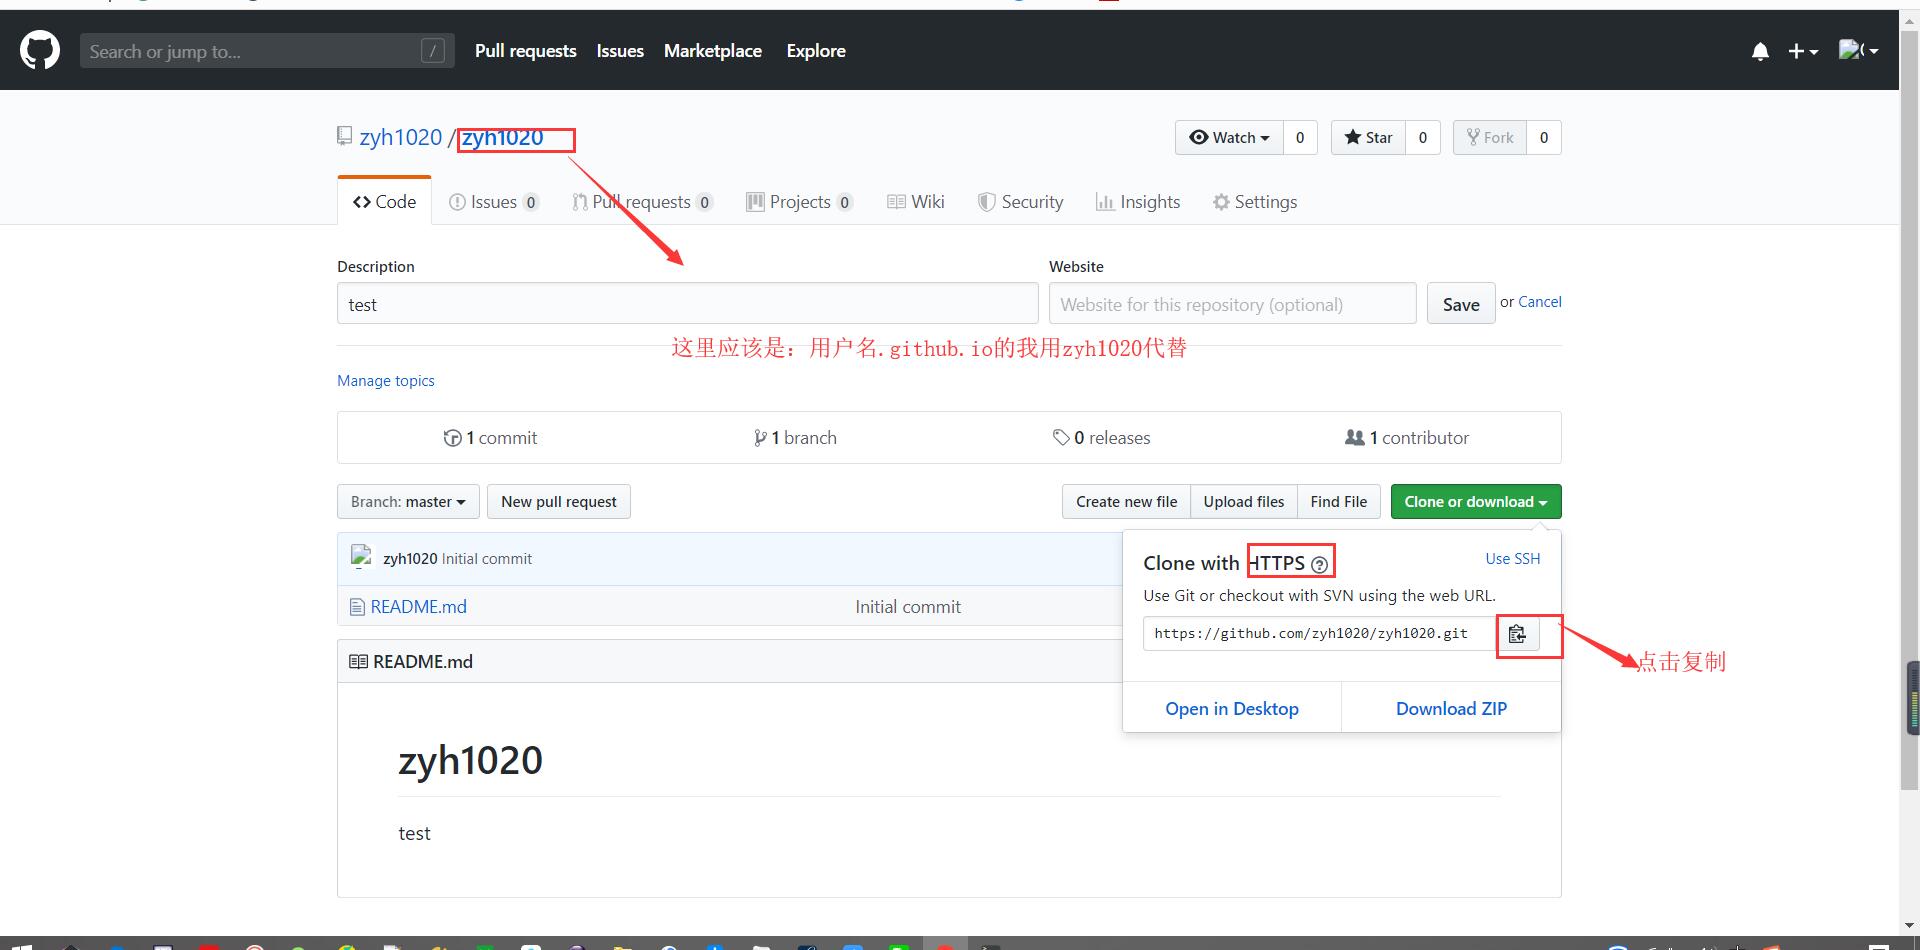Focus the Search or jump to field

pyautogui.click(x=267, y=51)
